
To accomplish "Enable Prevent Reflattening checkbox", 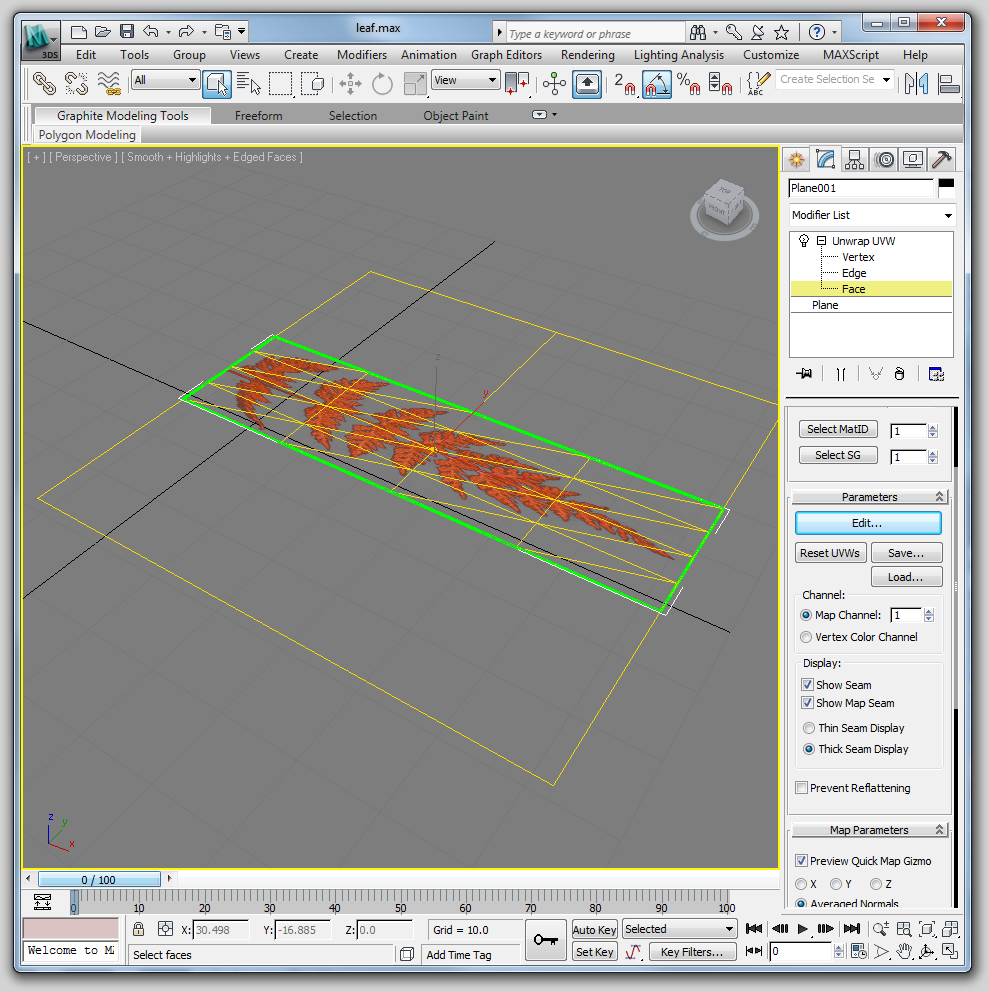I will point(801,788).
